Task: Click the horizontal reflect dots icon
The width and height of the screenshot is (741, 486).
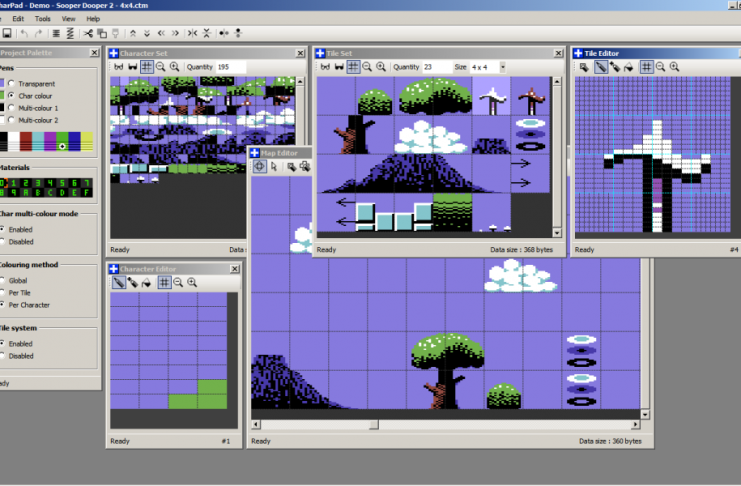Action: coord(224,33)
